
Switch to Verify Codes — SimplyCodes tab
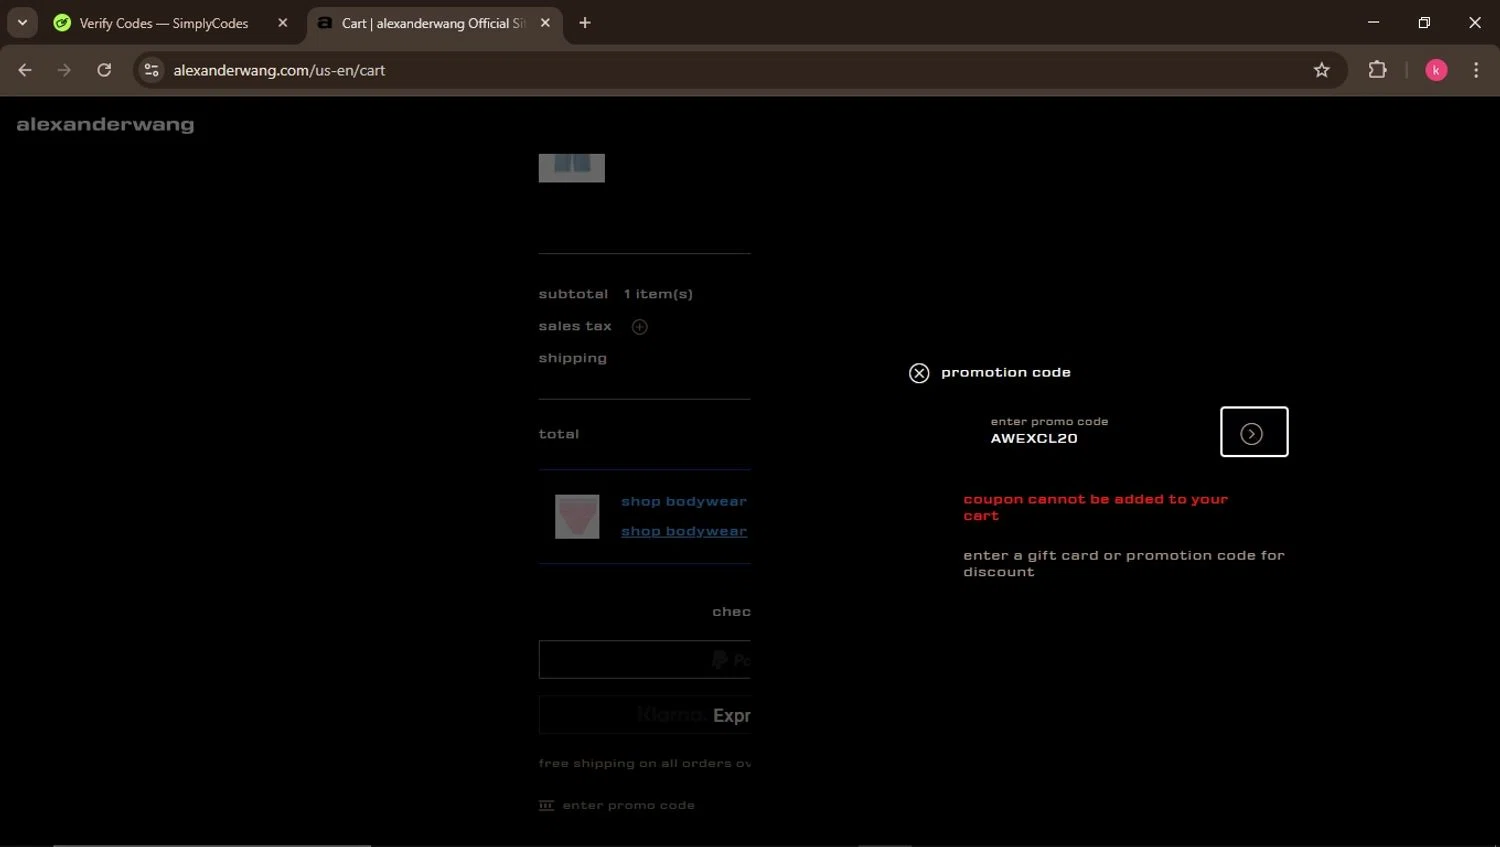tap(165, 23)
